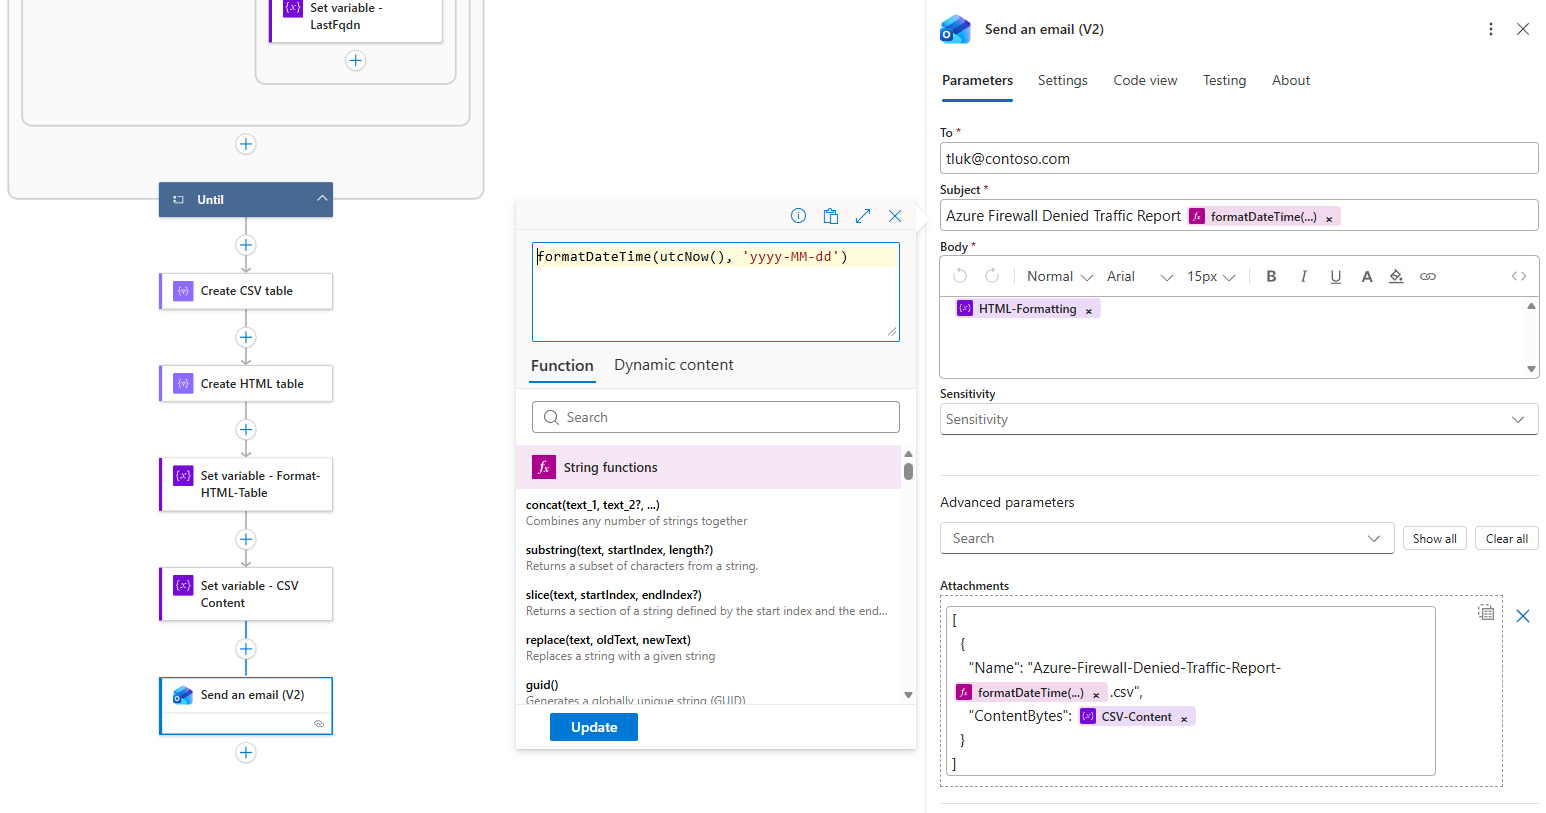Collapse the Until loop chevron
This screenshot has width=1546, height=813.
point(322,199)
